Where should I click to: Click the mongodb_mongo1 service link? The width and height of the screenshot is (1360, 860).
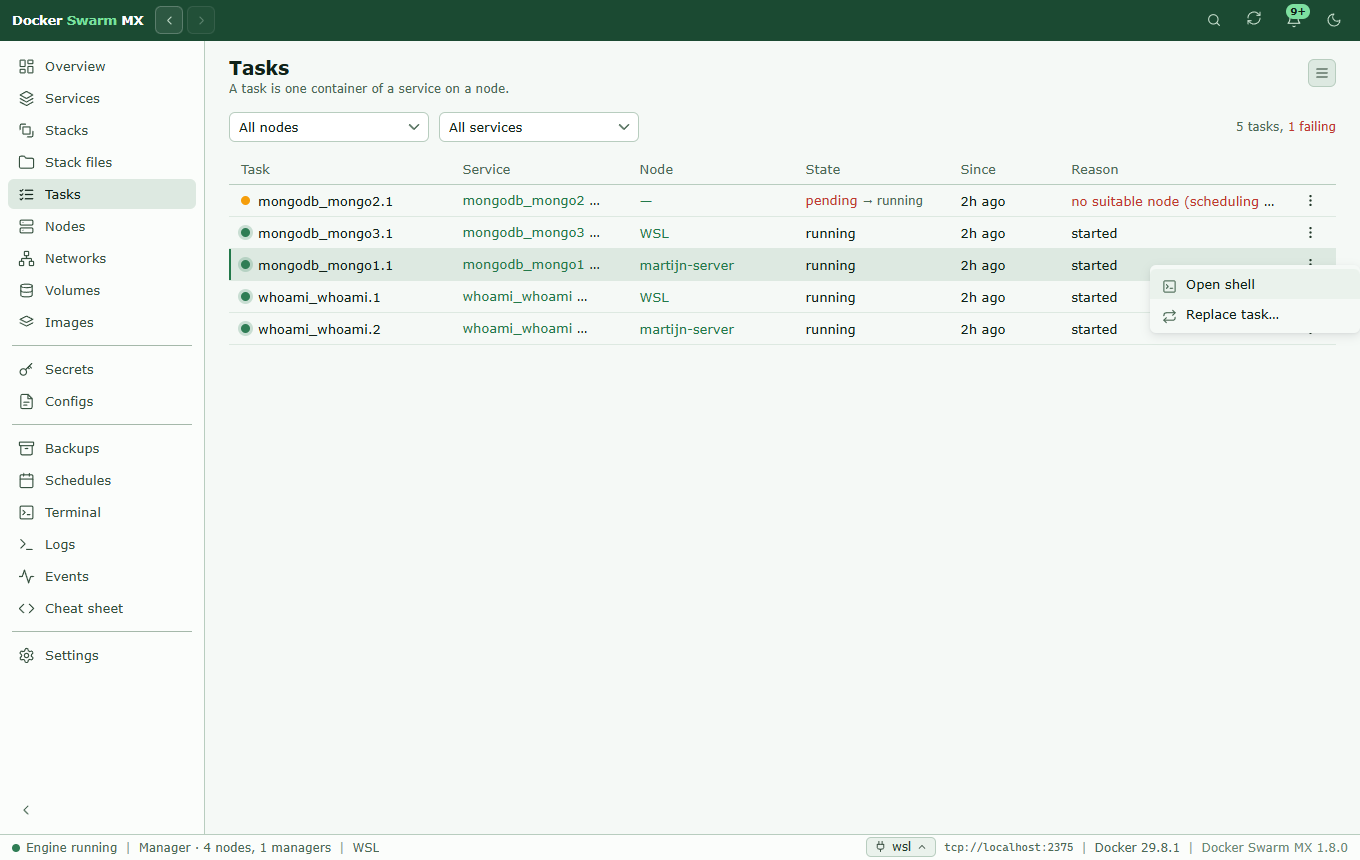click(523, 265)
